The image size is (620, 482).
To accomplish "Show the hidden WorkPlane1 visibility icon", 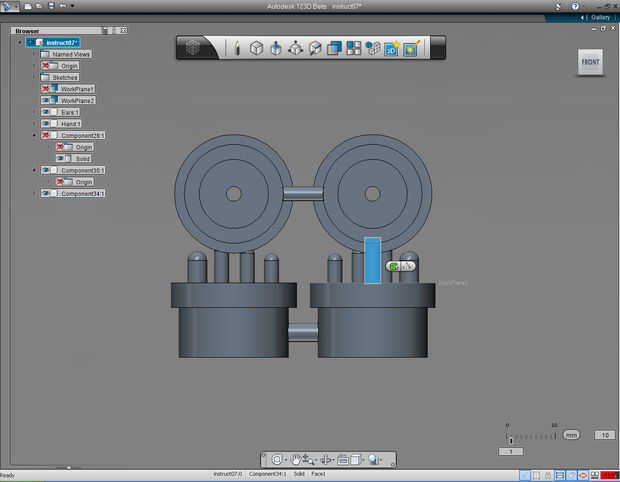I will [46, 89].
